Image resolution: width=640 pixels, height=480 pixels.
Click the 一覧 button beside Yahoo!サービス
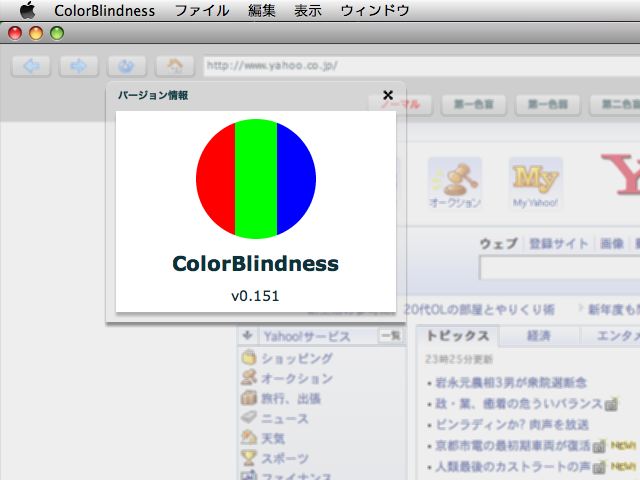click(389, 336)
